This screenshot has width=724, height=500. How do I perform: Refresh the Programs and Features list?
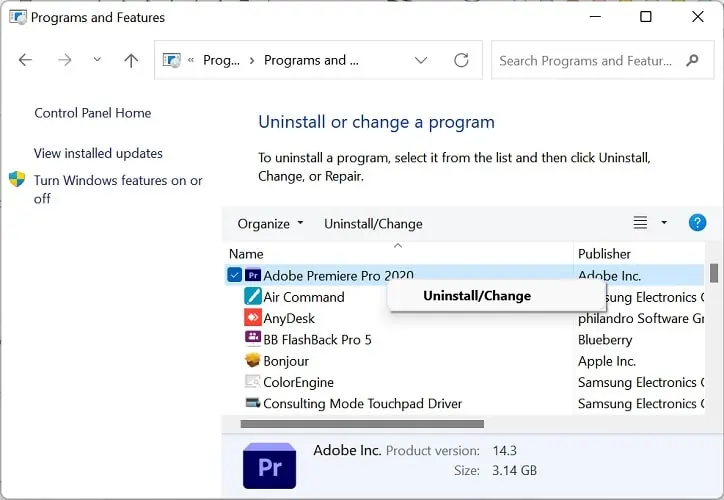tap(461, 60)
